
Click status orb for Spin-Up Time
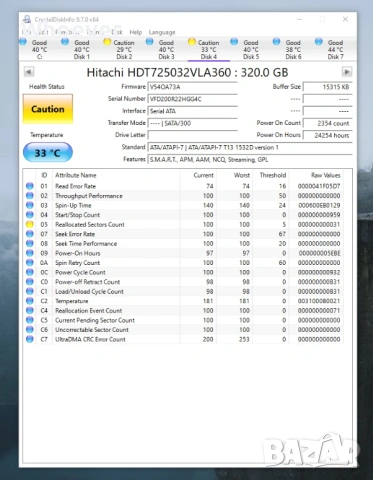click(x=30, y=205)
